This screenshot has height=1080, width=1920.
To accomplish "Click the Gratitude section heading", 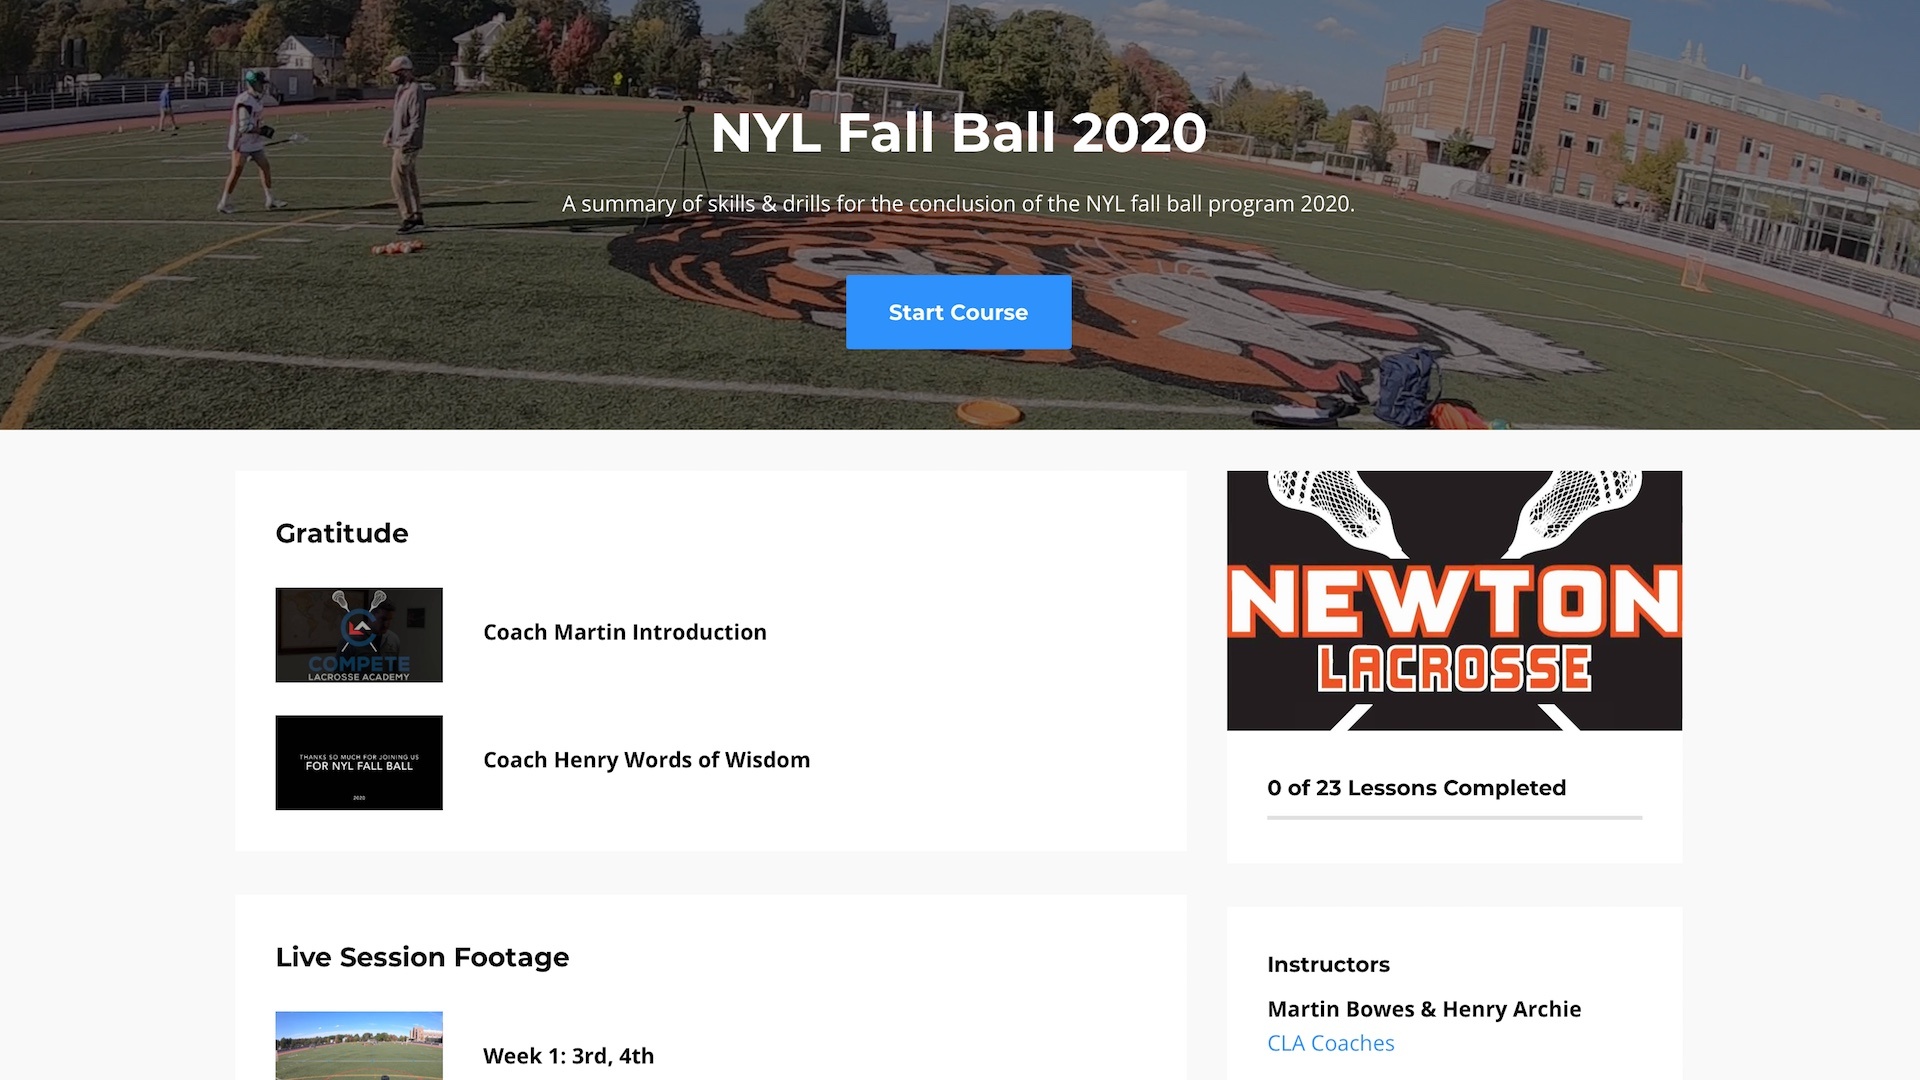I will 342,533.
